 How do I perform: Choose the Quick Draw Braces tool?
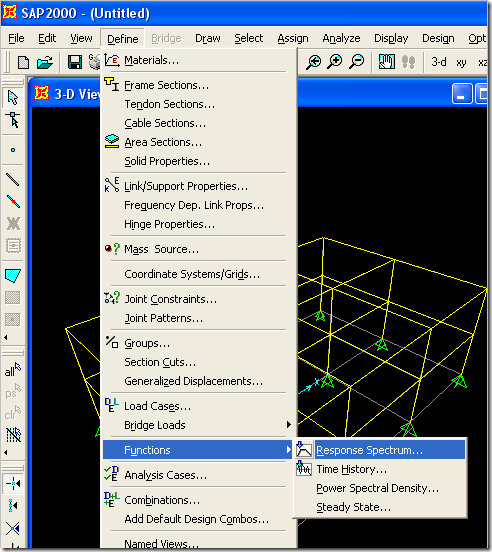coord(13,224)
